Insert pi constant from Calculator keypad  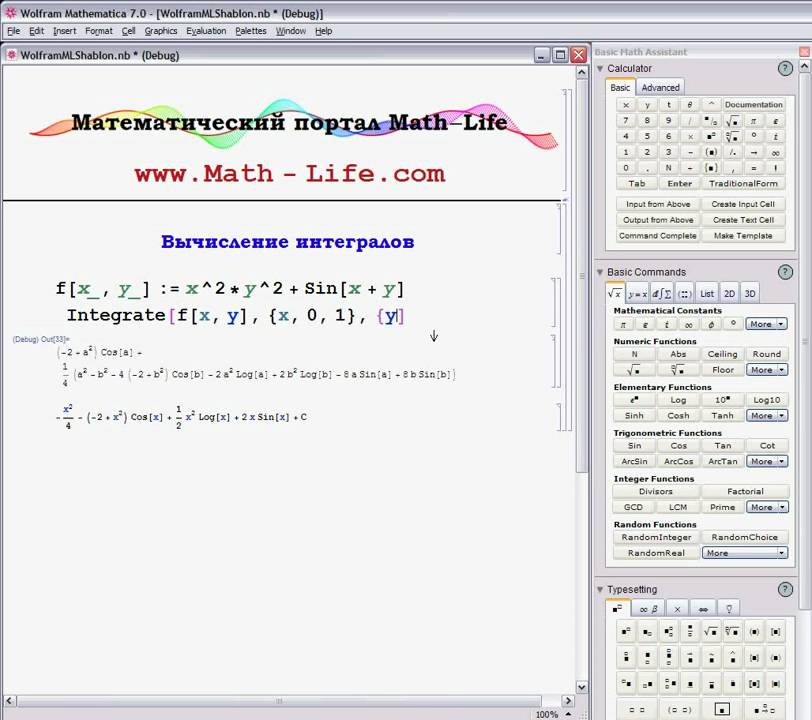click(x=753, y=121)
